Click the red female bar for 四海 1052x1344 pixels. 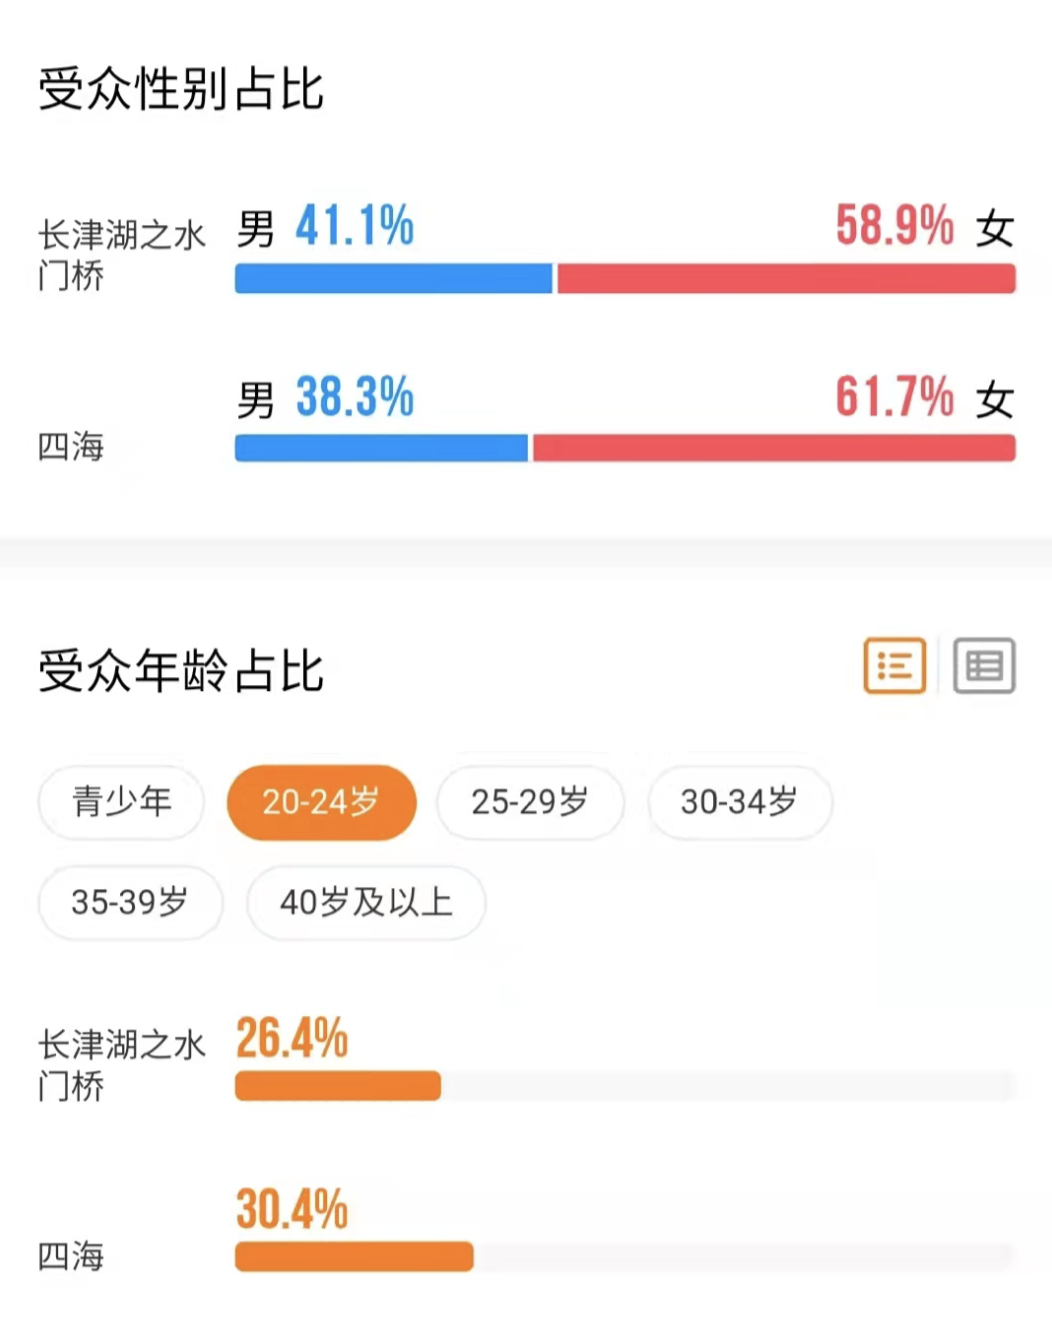coord(774,448)
